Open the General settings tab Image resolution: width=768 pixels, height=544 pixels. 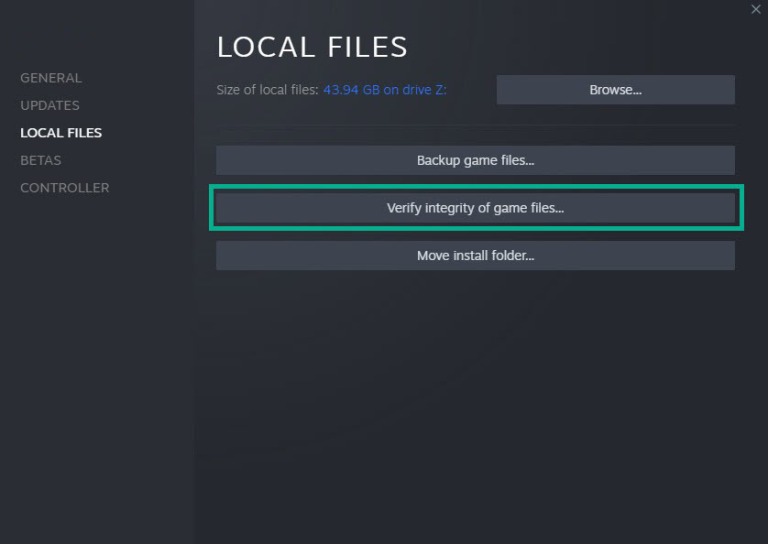pos(51,78)
